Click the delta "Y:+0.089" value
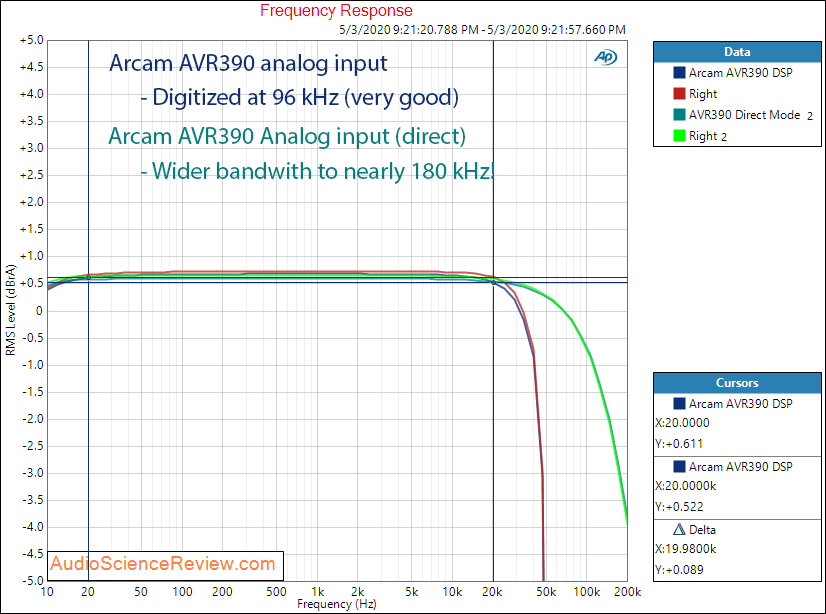Image resolution: width=826 pixels, height=614 pixels. coord(679,570)
